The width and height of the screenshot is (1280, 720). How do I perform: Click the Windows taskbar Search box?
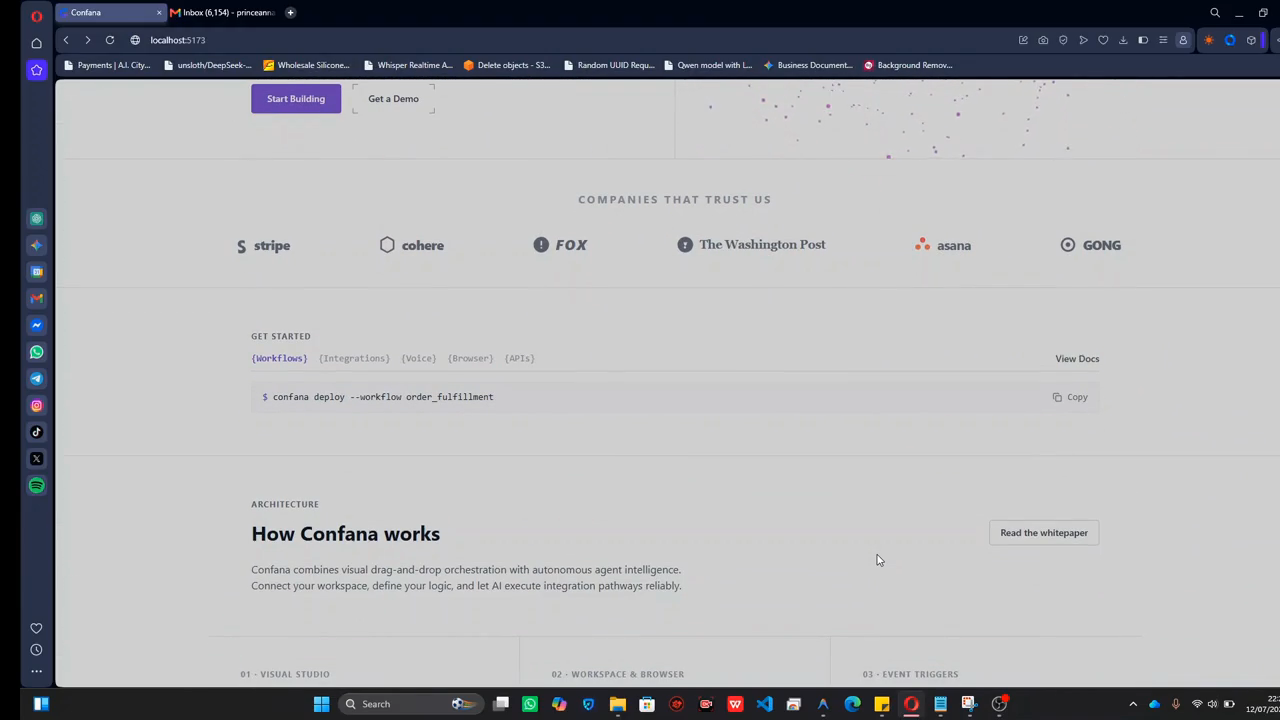click(410, 704)
